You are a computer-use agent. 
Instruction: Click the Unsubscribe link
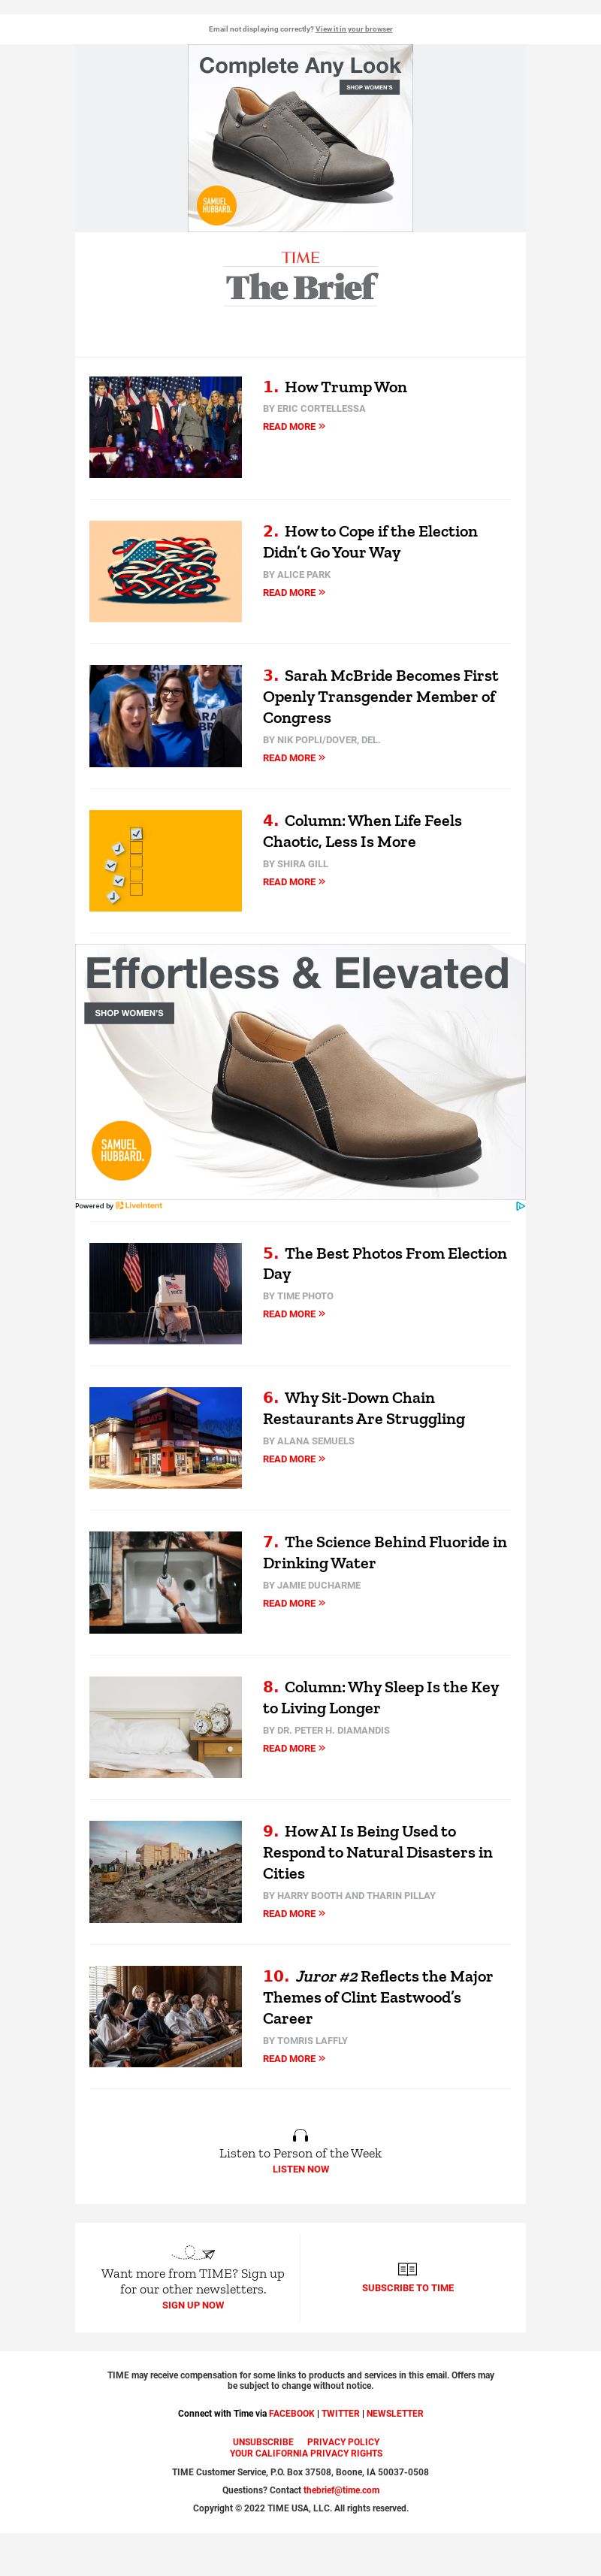(x=263, y=2442)
